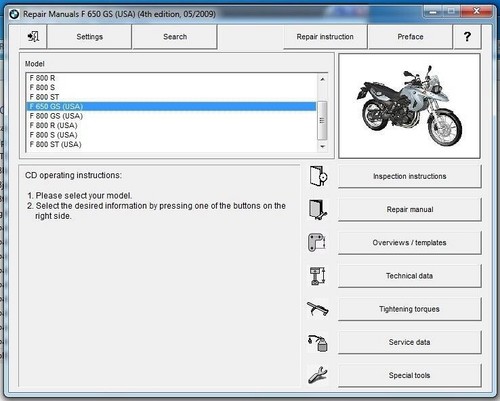Select model F 800 S (USA)
The height and width of the screenshot is (401, 500).
pyautogui.click(x=171, y=135)
